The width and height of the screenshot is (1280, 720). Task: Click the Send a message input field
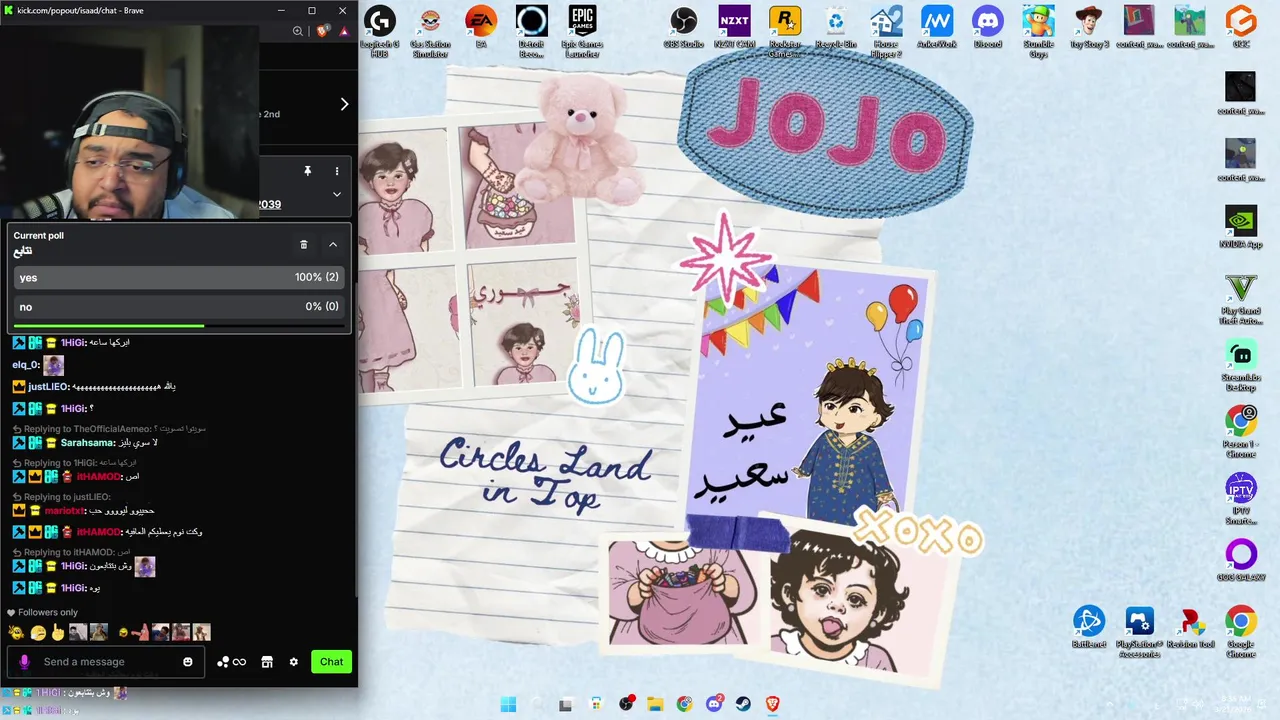click(106, 662)
